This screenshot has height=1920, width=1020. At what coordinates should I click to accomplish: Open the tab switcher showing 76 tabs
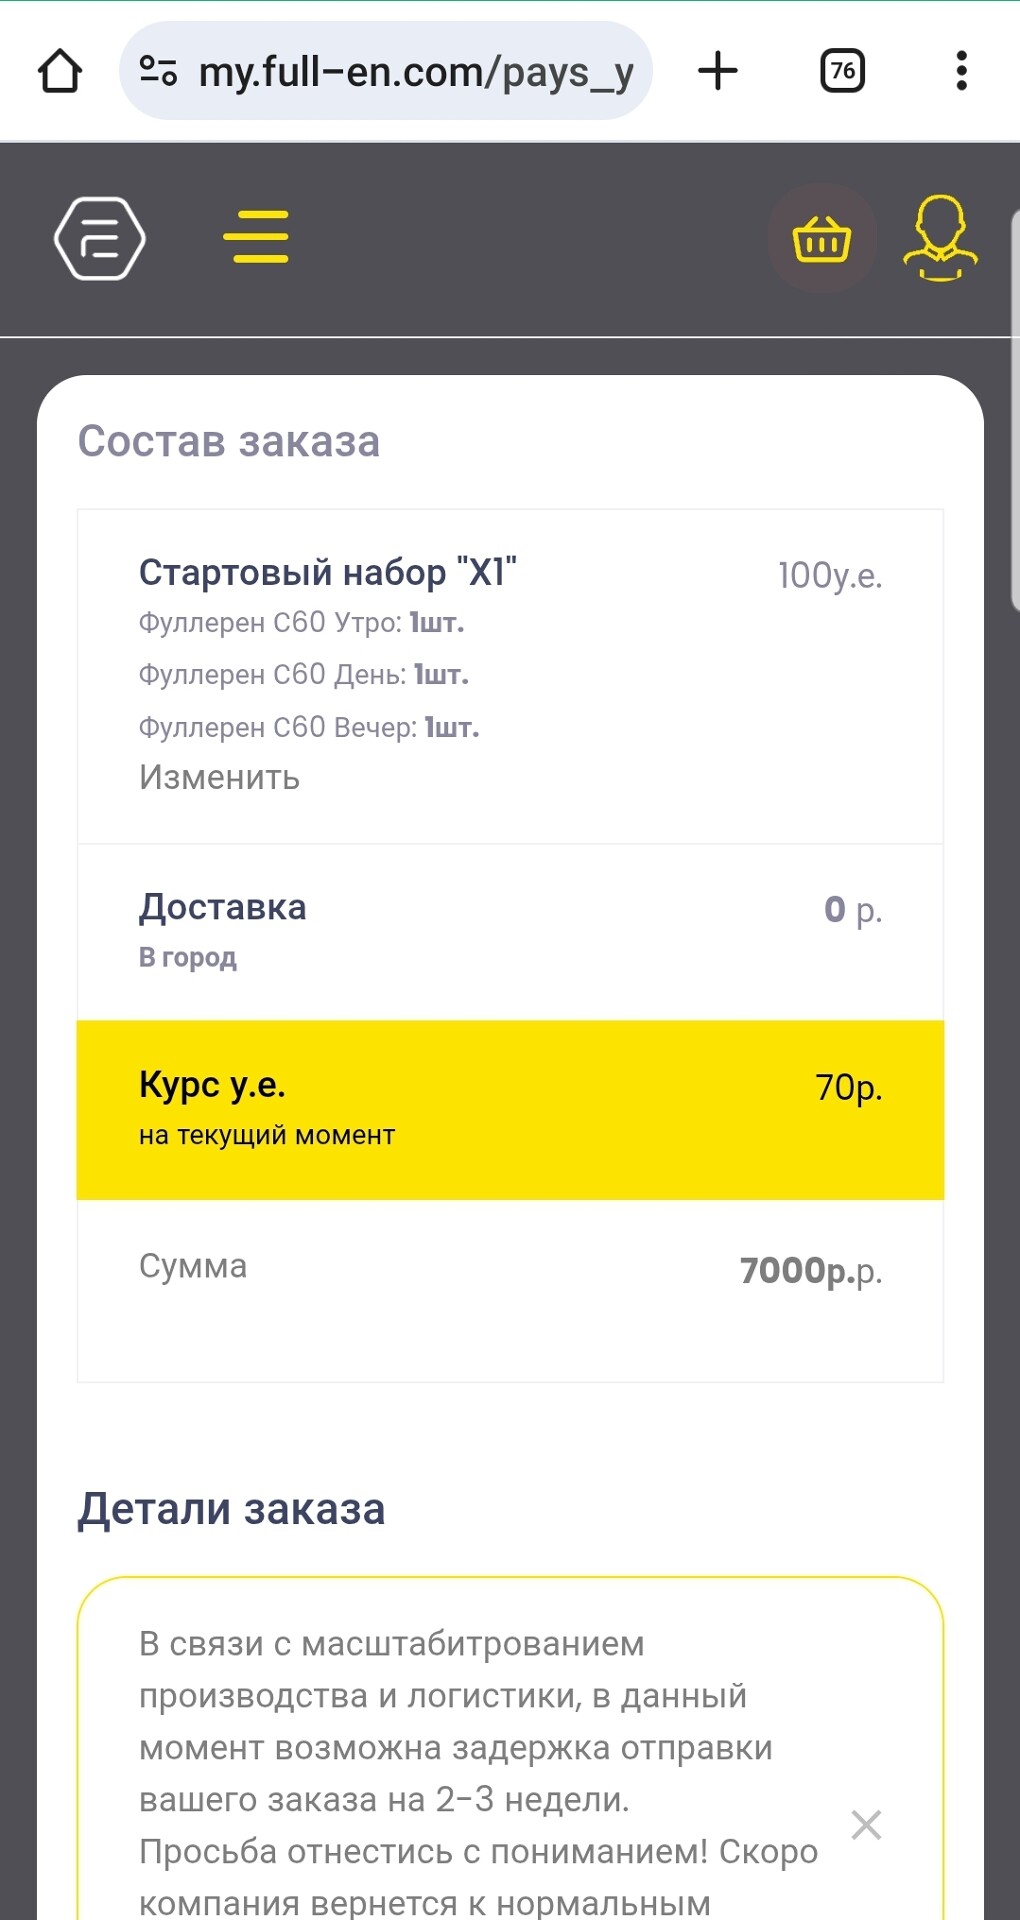click(x=842, y=71)
